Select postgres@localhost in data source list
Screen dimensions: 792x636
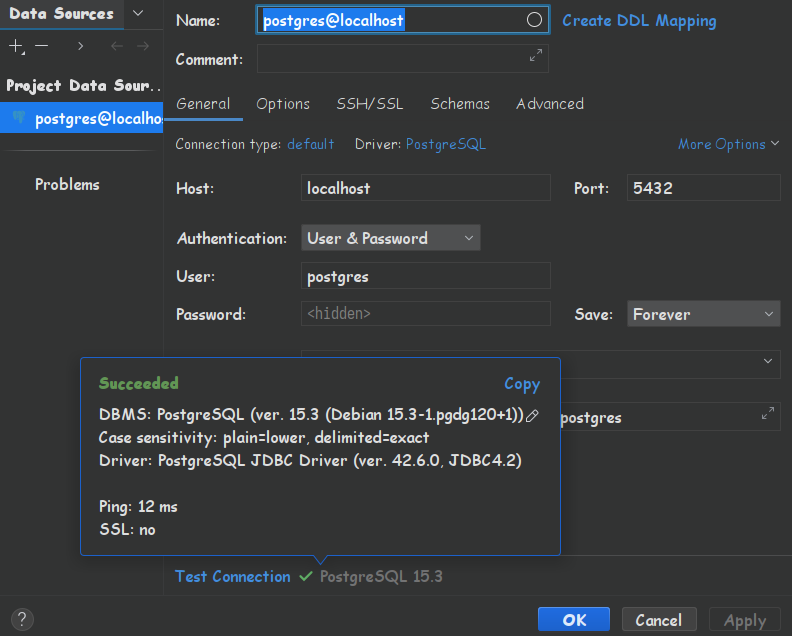[81, 118]
